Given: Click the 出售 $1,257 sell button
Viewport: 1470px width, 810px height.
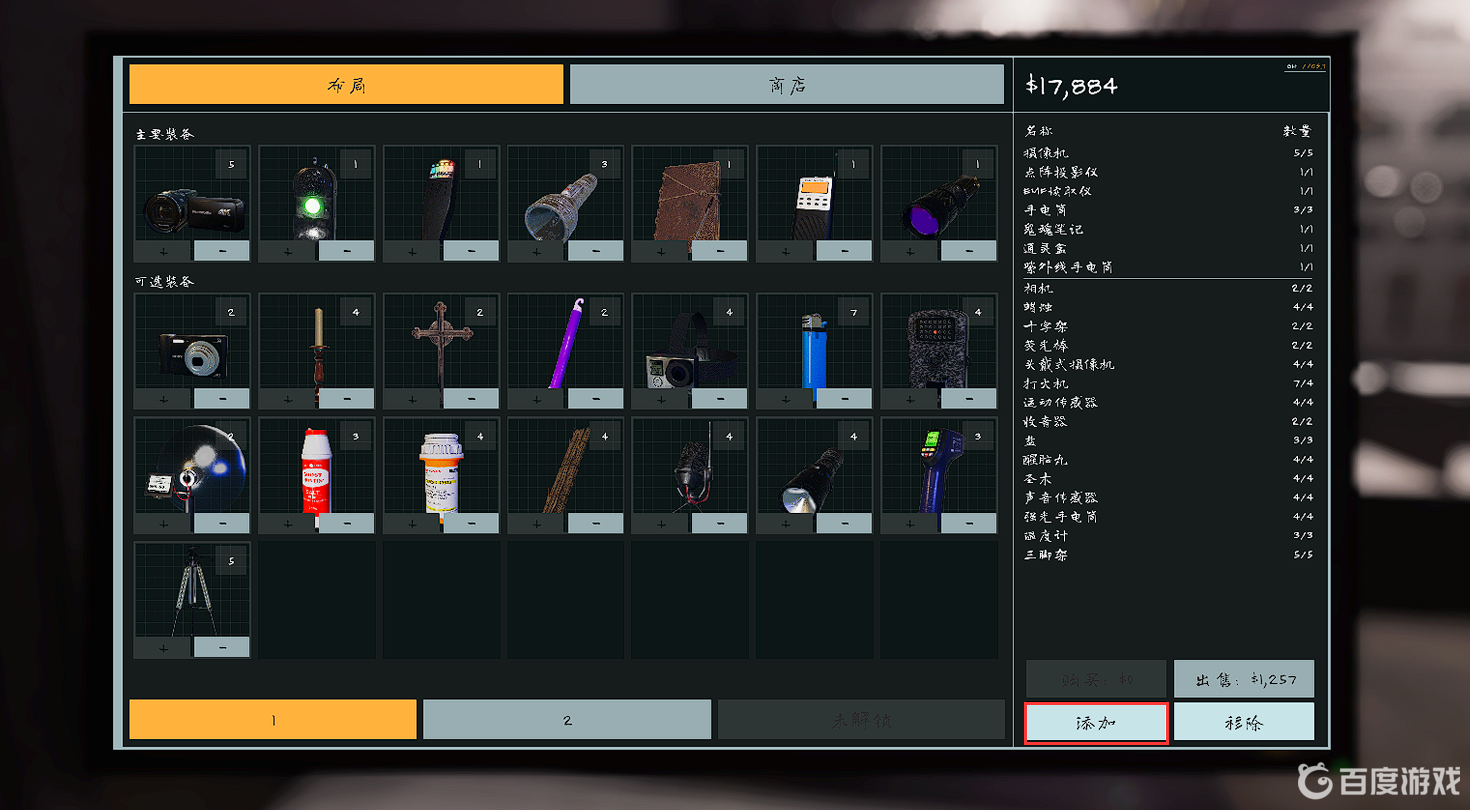Looking at the screenshot, I should coord(1243,679).
